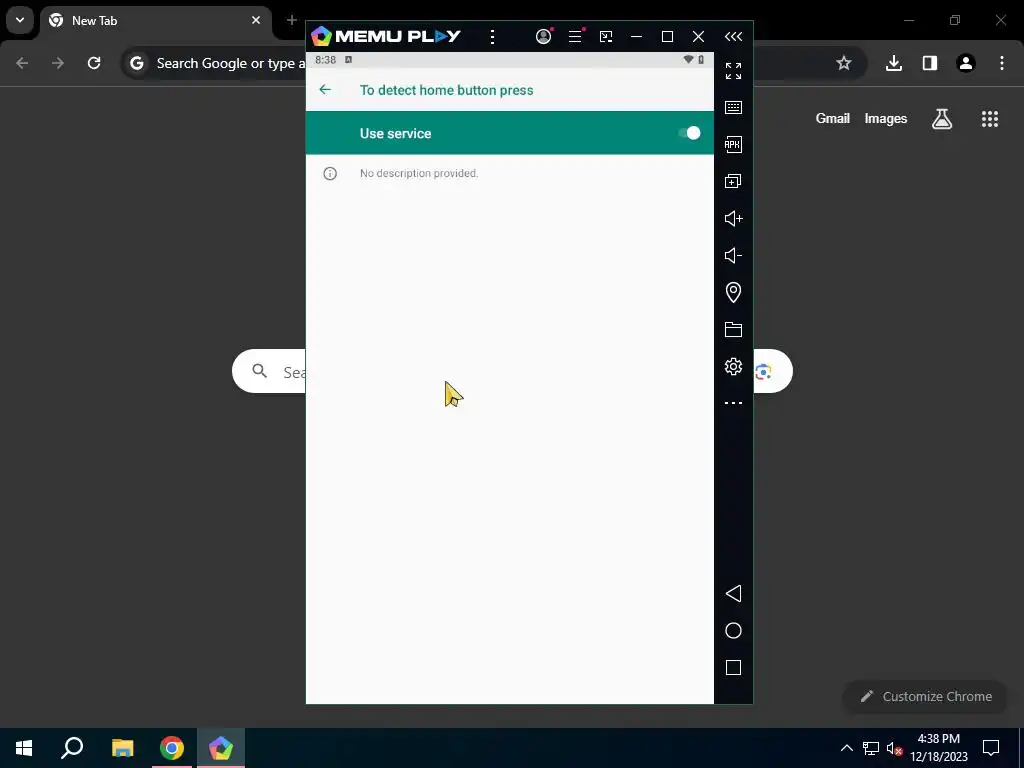
Task: Click 'No description provided.' text
Action: (419, 173)
